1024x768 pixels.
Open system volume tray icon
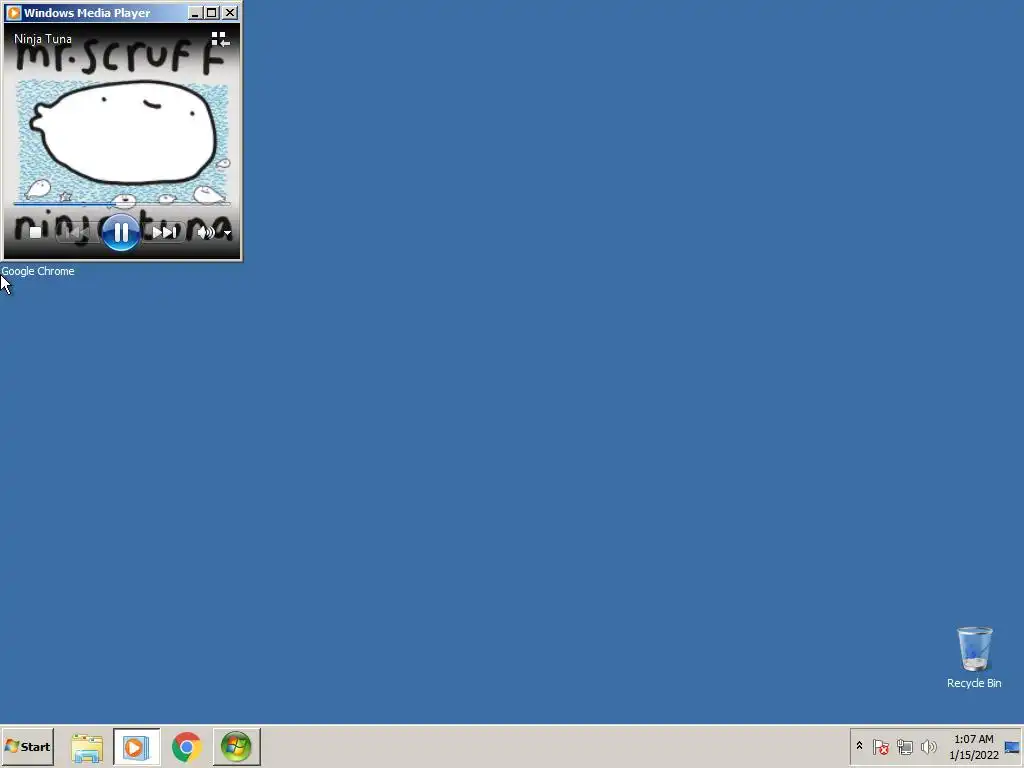[928, 746]
